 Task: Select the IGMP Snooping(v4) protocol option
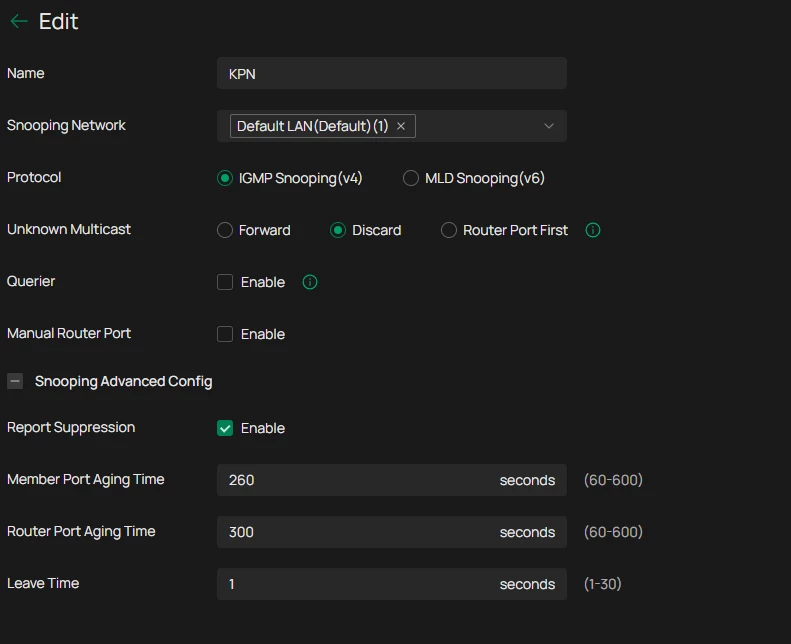(225, 178)
